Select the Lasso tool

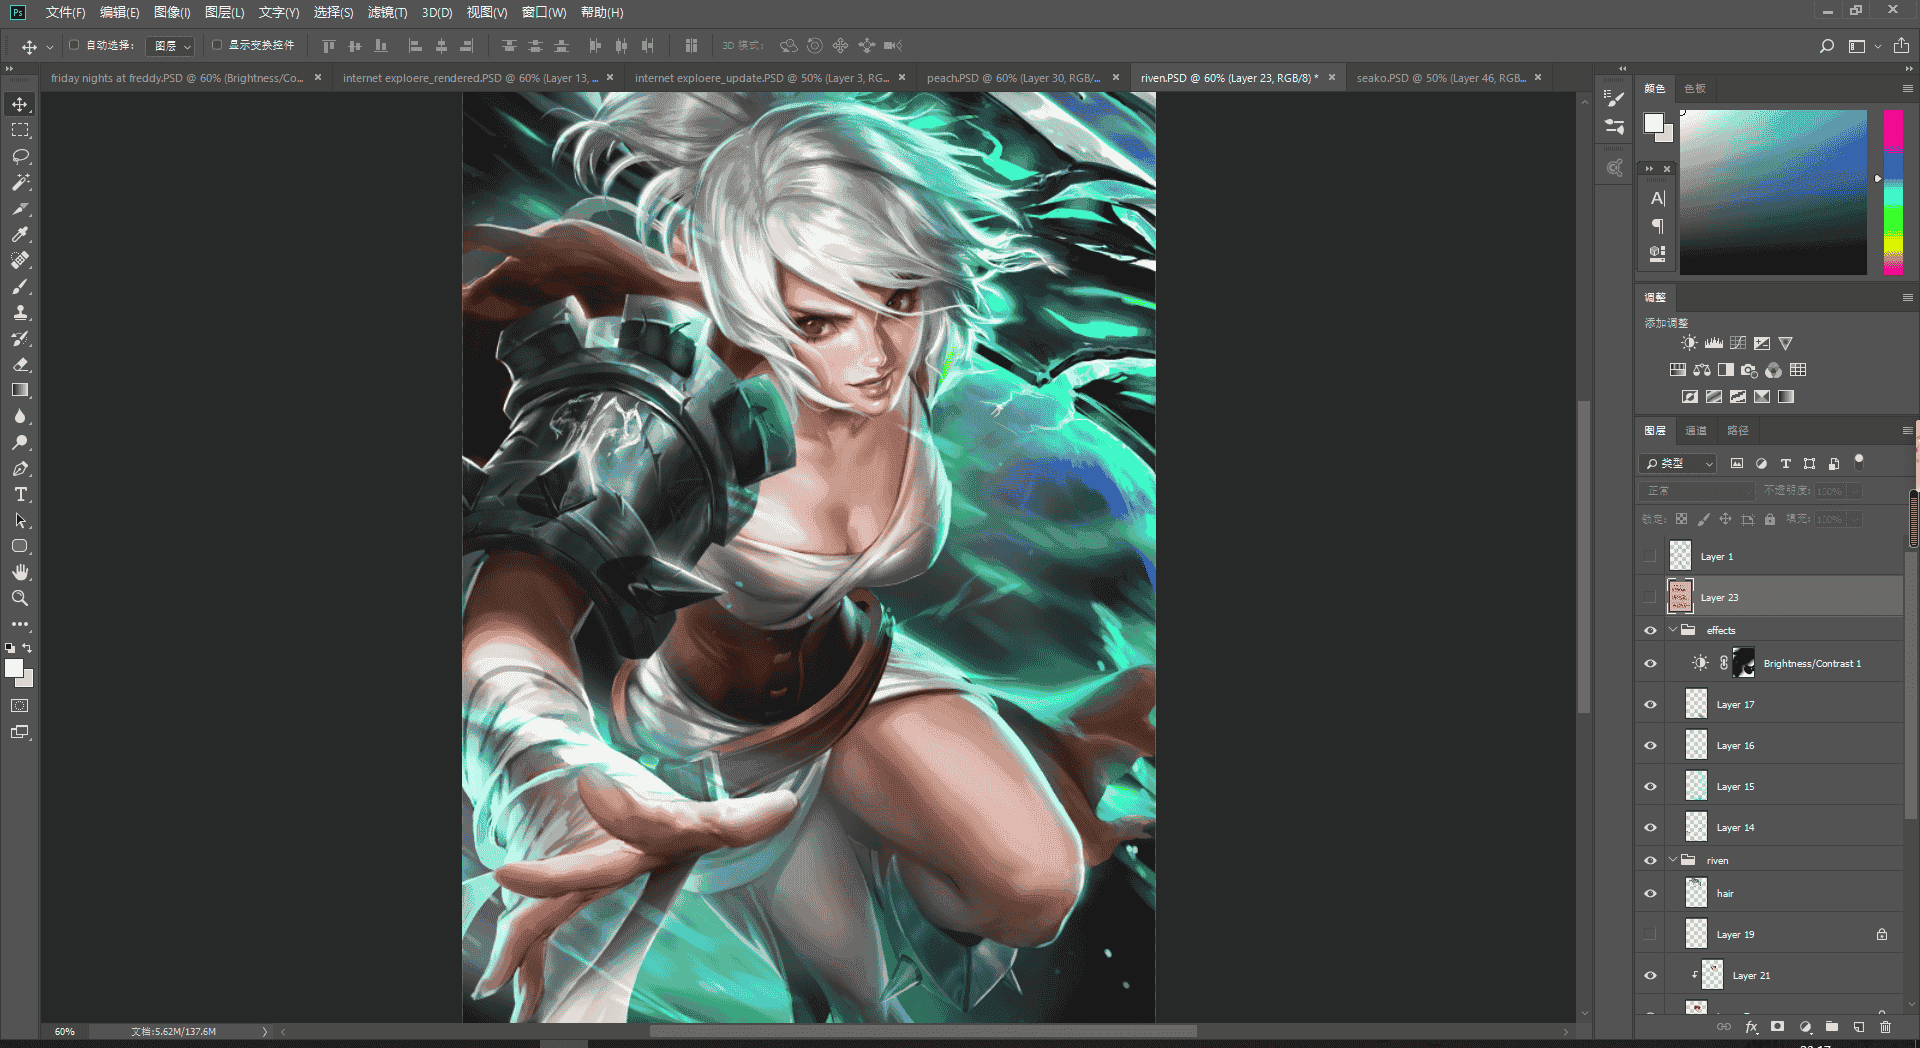pos(20,156)
